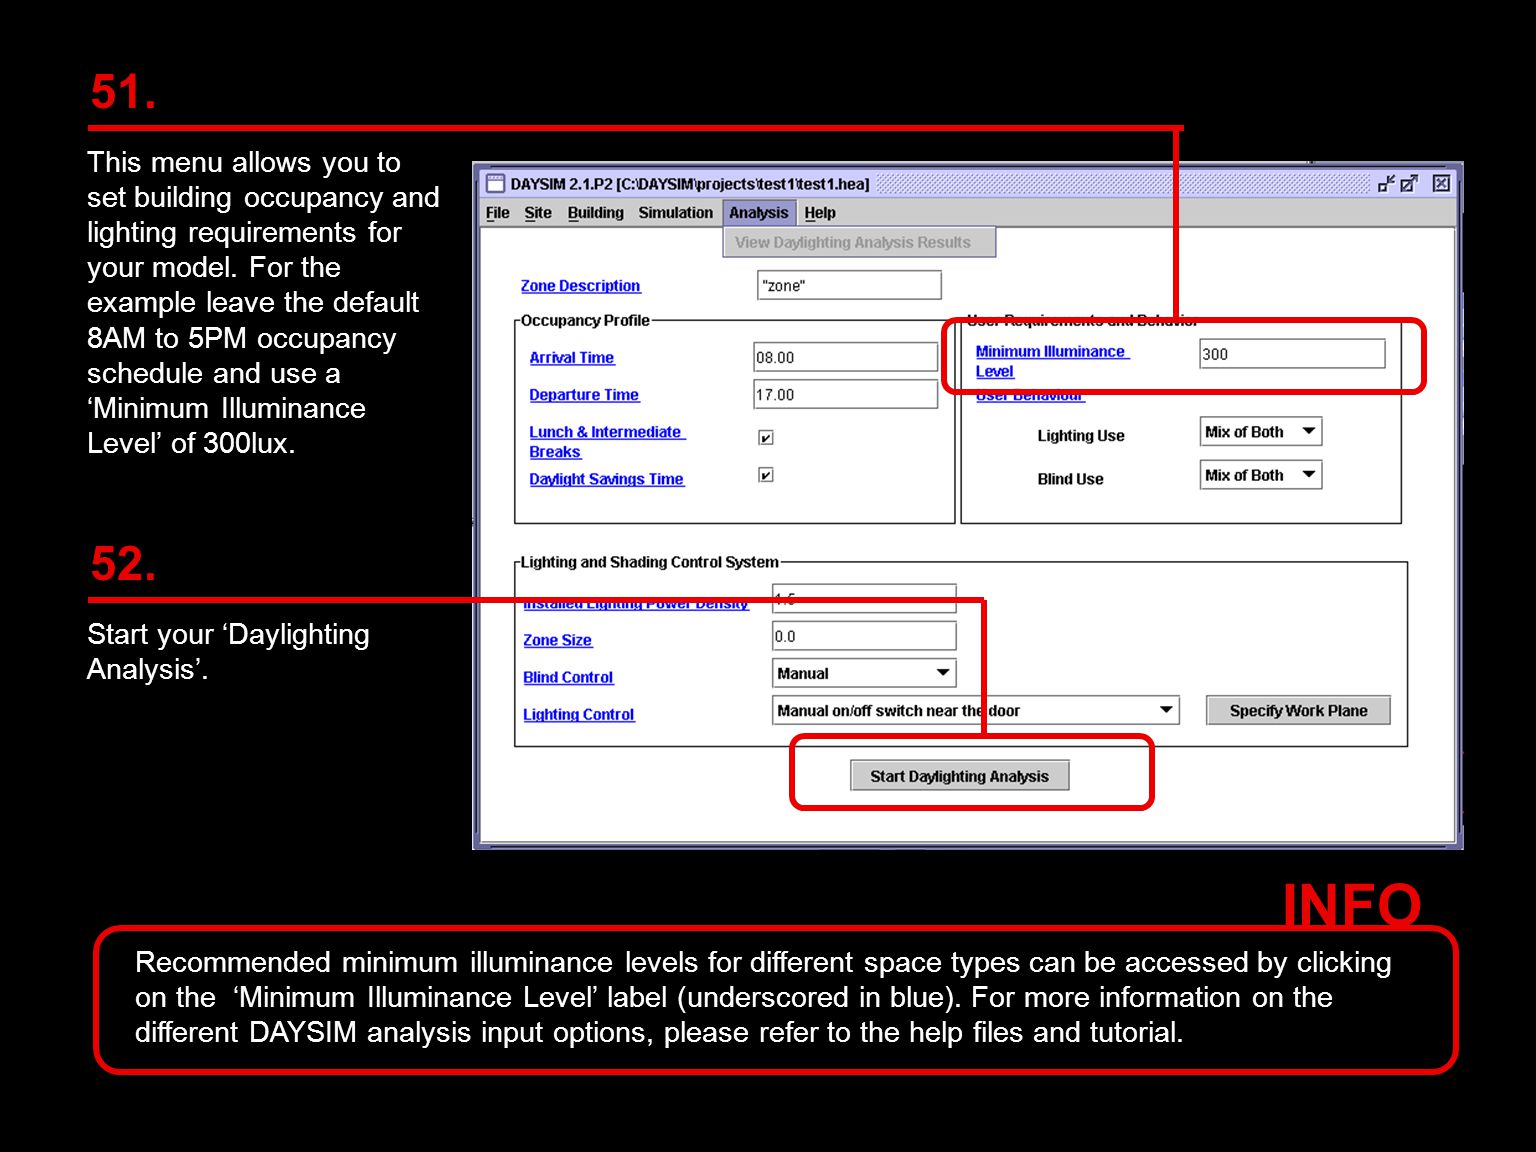
Task: Select View Daylighting Analysis Results menu entry
Action: 859,242
